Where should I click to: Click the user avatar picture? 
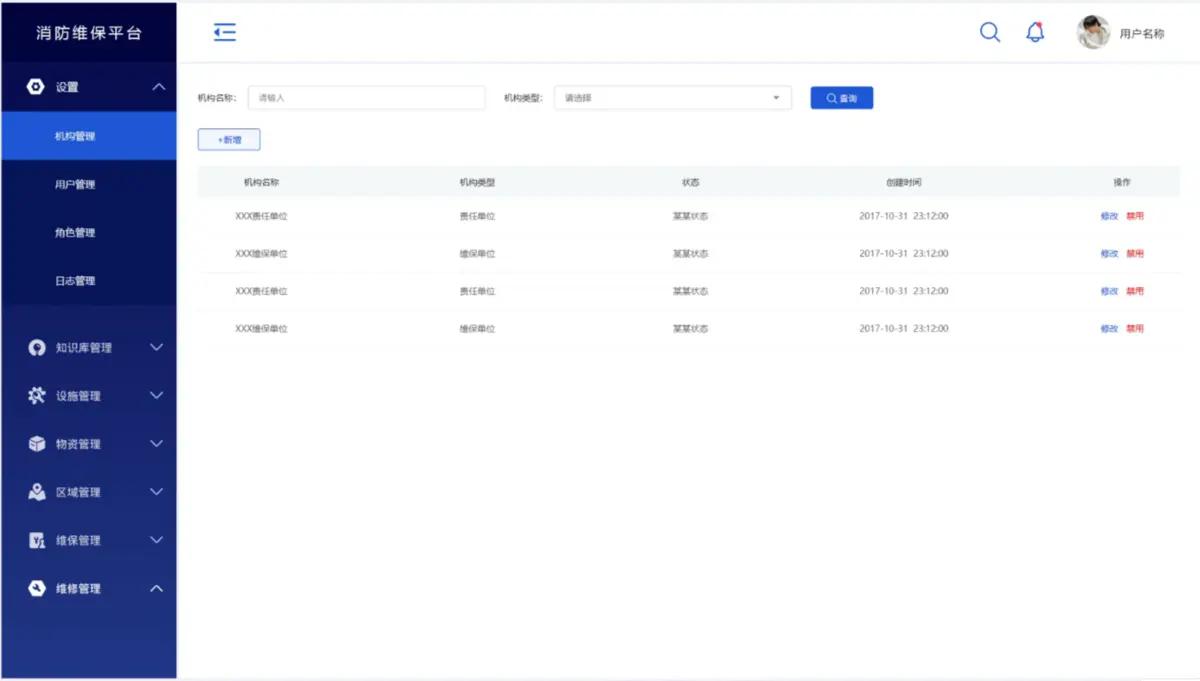tap(1093, 32)
